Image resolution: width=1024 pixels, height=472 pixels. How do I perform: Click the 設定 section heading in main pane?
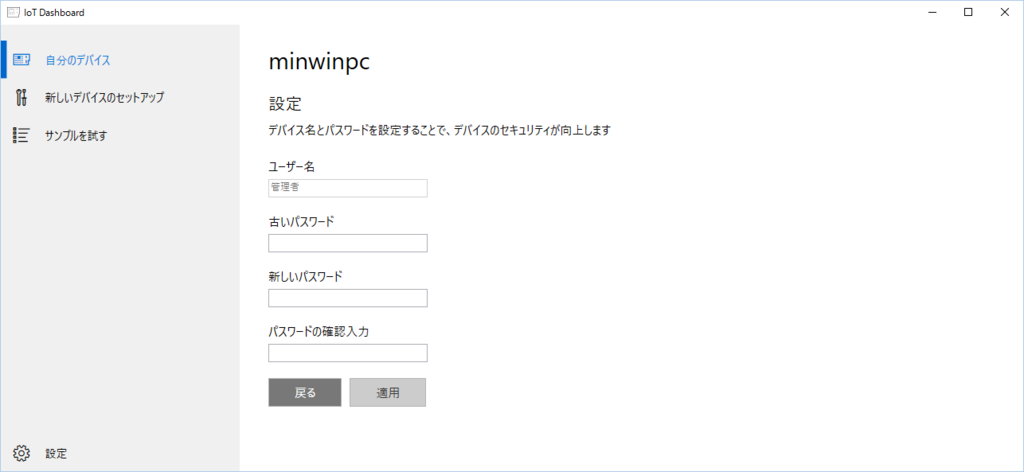(285, 104)
